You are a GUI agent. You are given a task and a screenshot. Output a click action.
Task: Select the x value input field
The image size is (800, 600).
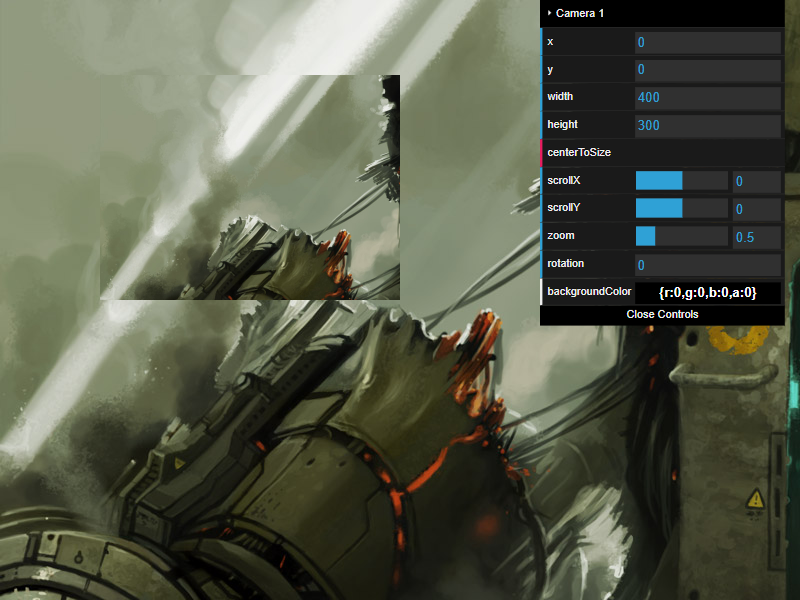[708, 41]
